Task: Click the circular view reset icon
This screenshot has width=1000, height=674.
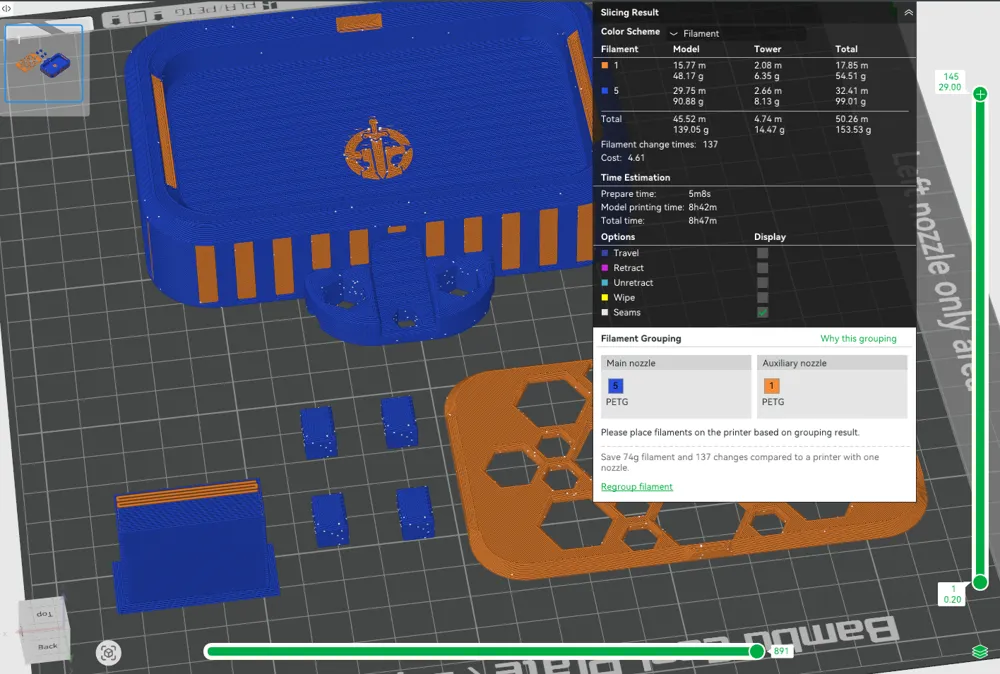Action: [x=108, y=653]
